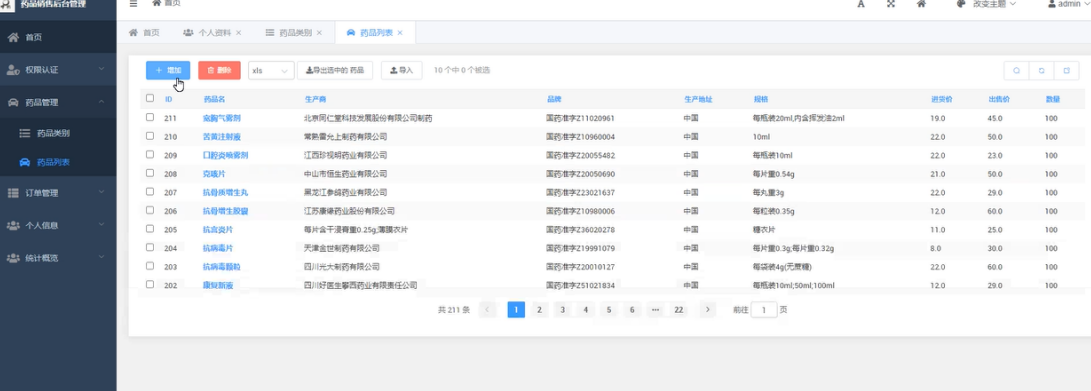This screenshot has width=1091, height=391.
Task: Open 药品类别 in the sidebar
Action: pyautogui.click(x=53, y=132)
